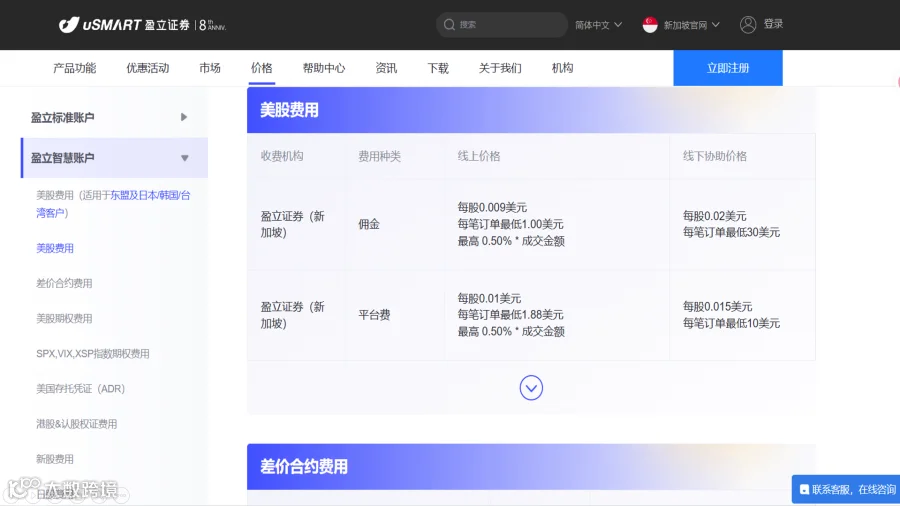The image size is (900, 506).
Task: Open 差价合约费用 sidebar link
Action: point(64,283)
